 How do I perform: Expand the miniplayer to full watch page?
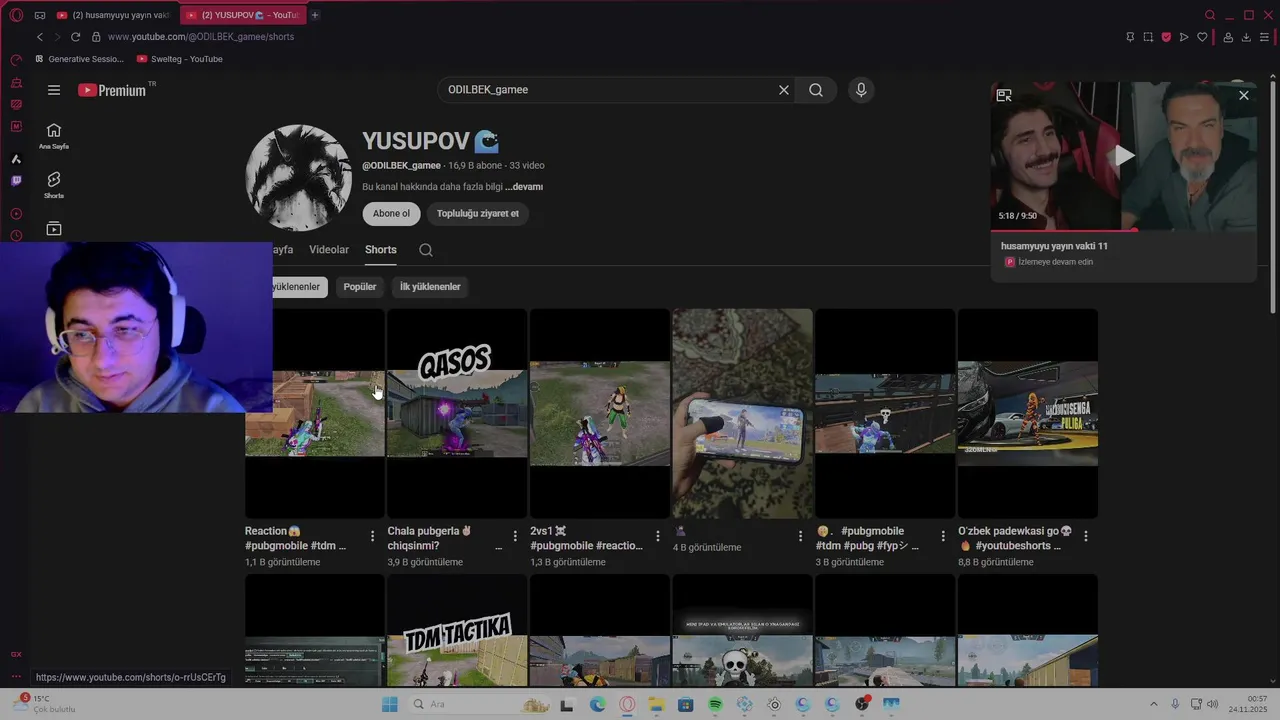[x=1004, y=95]
